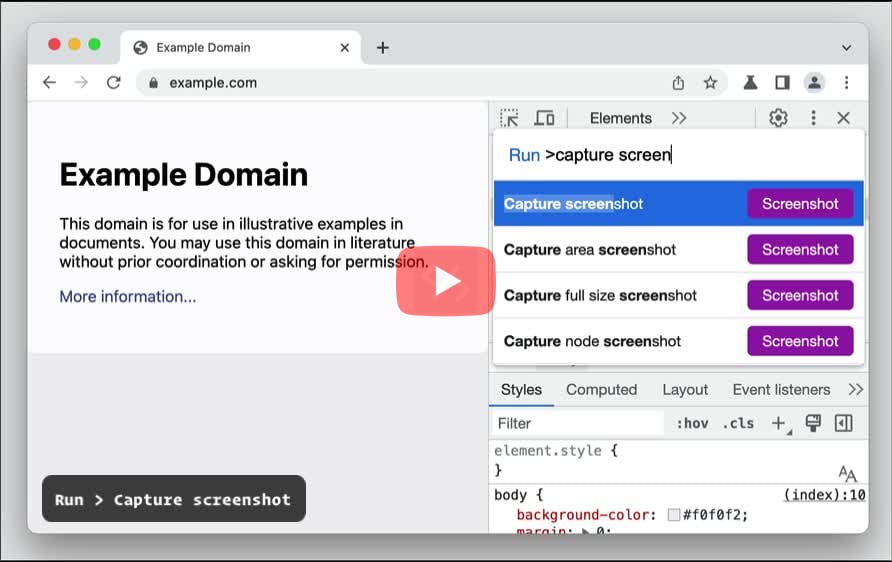Open font editor AA icon

pyautogui.click(x=847, y=473)
